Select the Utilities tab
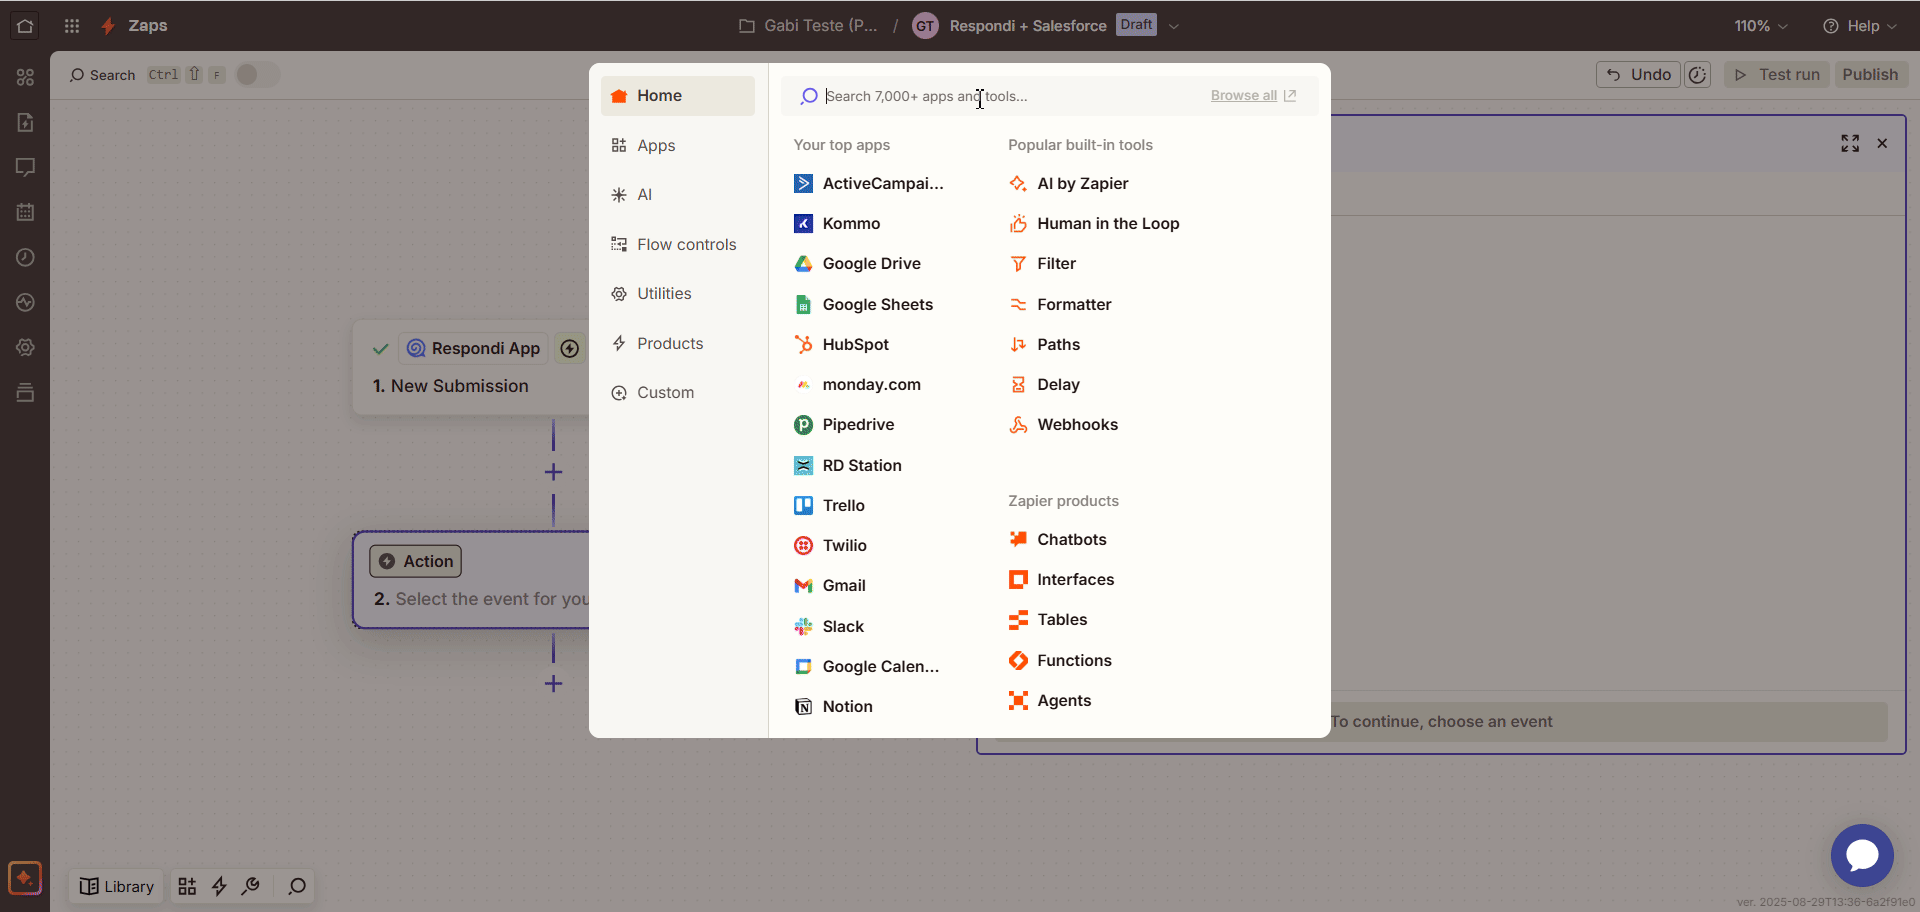 click(x=678, y=294)
